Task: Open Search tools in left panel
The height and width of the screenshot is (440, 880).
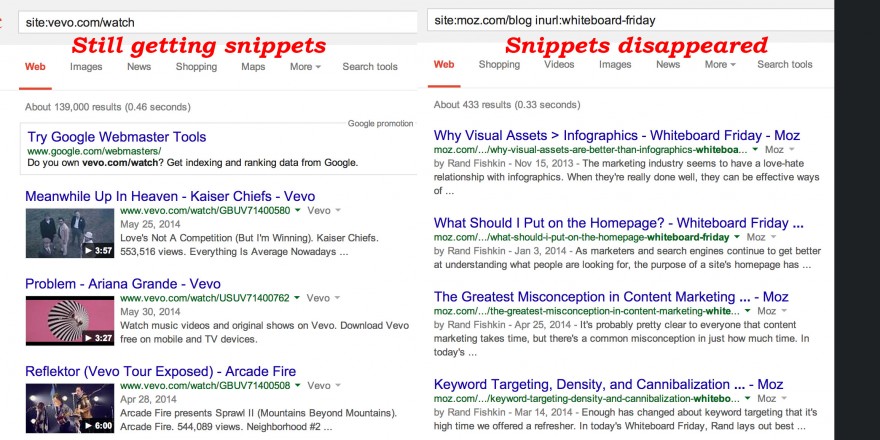Action: 370,67
